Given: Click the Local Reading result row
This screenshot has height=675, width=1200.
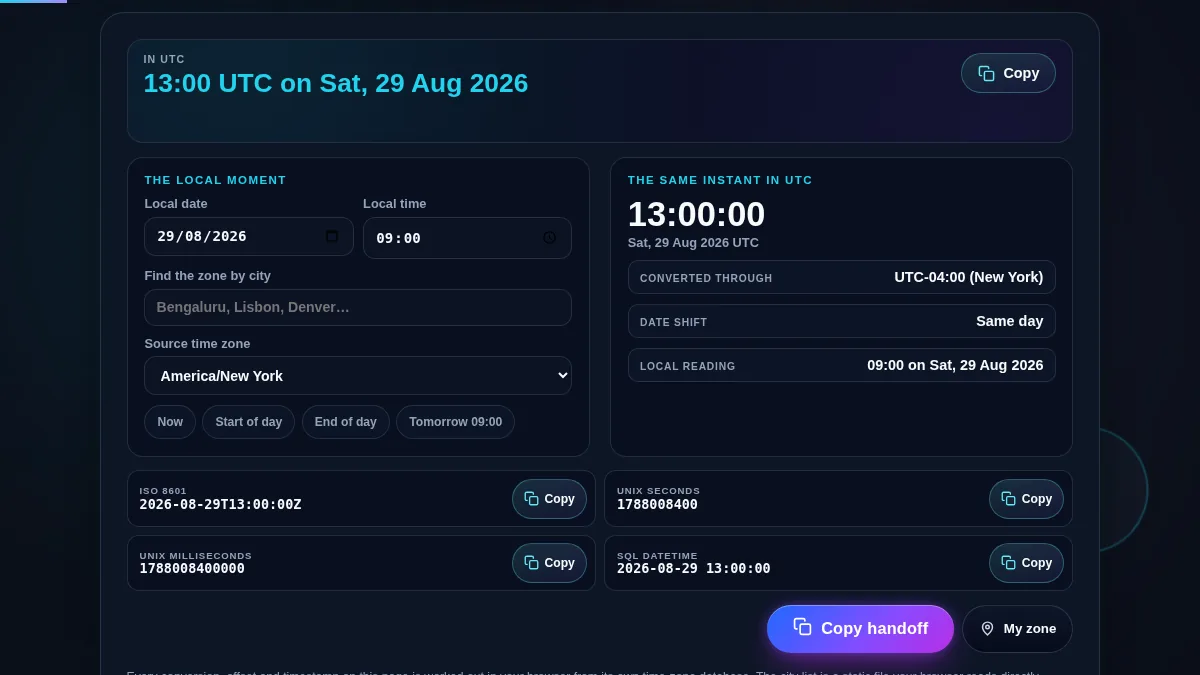Looking at the screenshot, I should tap(842, 365).
